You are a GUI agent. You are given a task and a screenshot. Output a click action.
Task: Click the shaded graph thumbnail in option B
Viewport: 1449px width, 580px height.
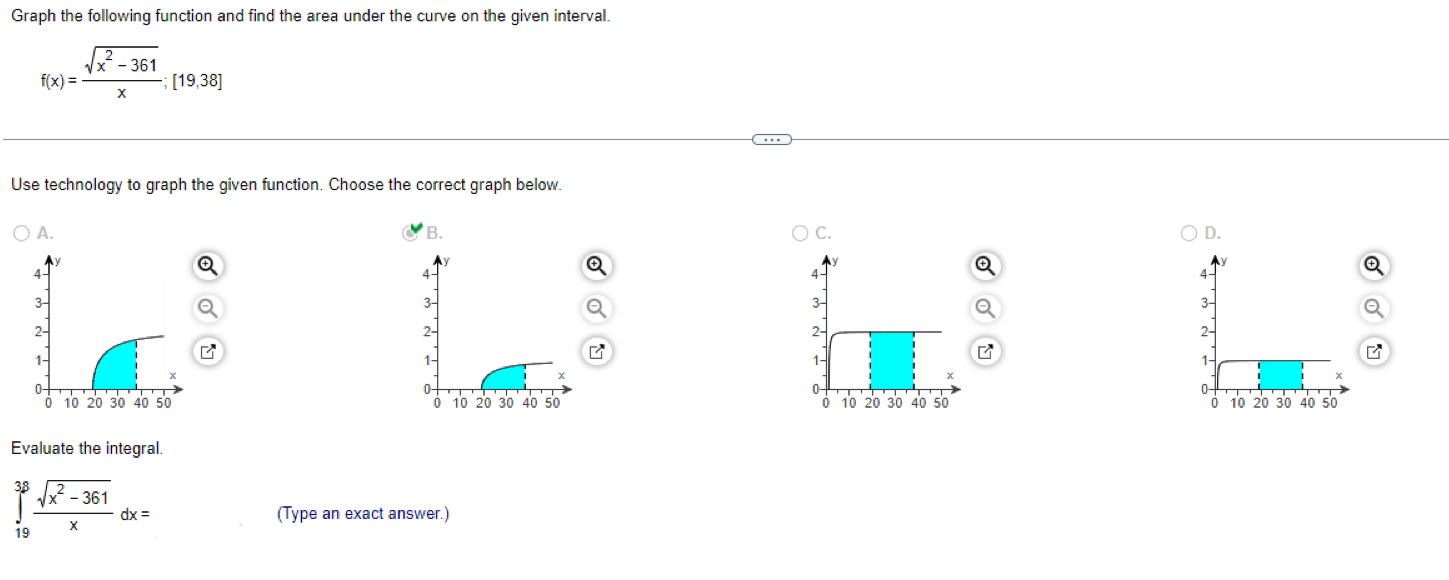[x=502, y=370]
